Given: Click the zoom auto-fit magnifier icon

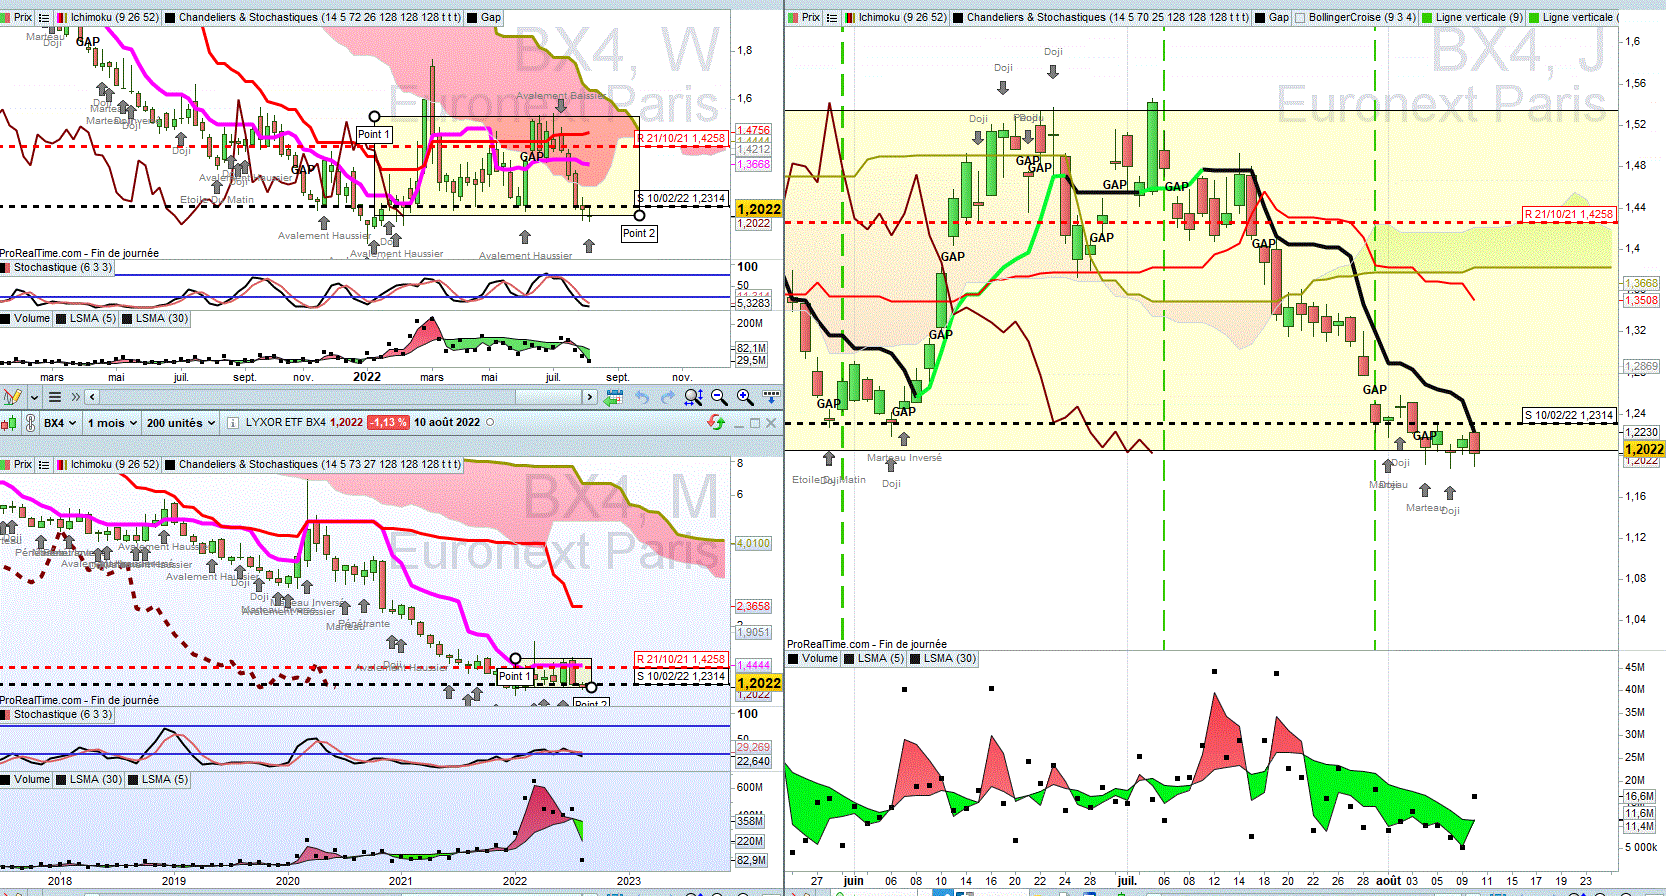Looking at the screenshot, I should (693, 397).
